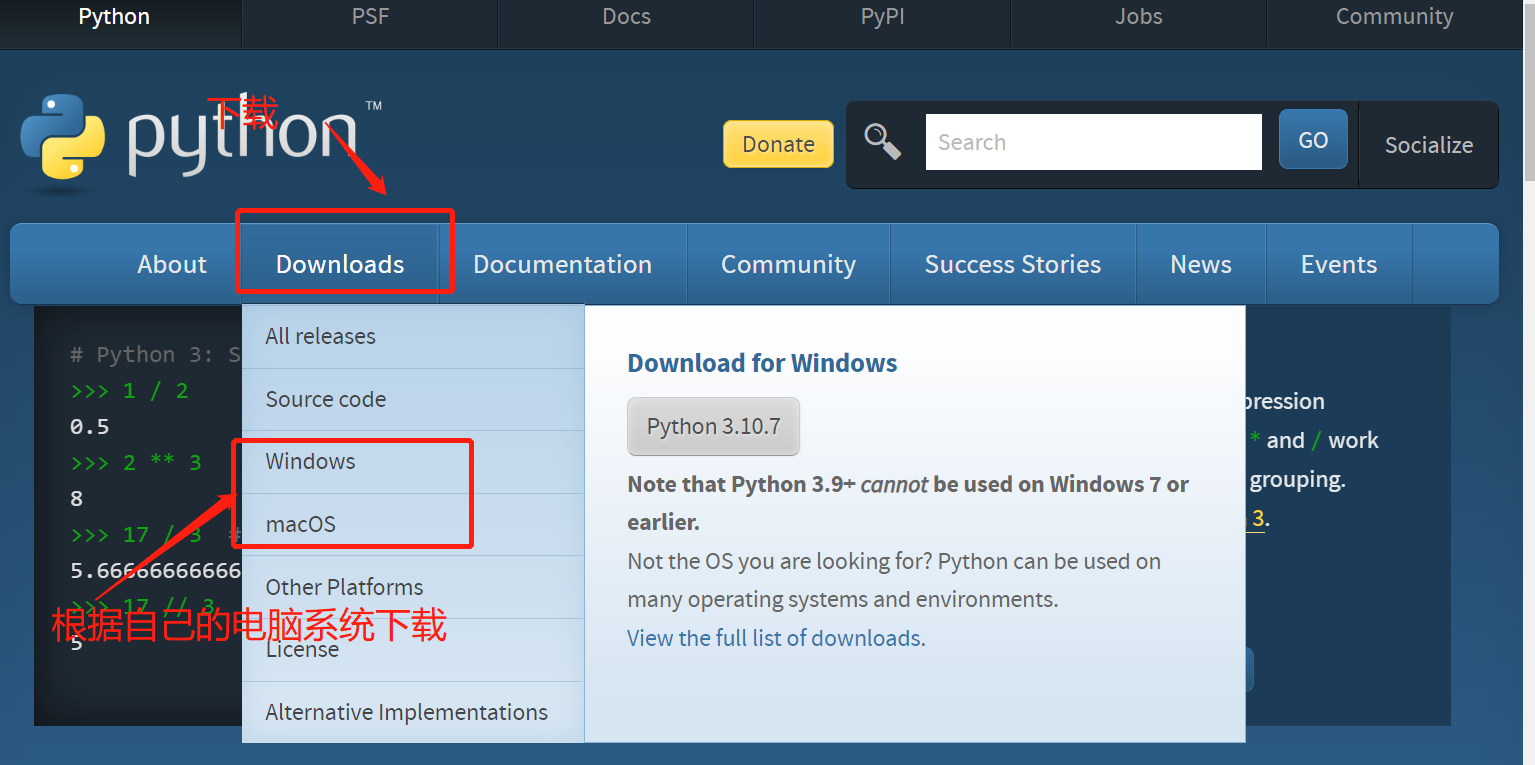Viewport: 1535px width, 765px height.
Task: Open the Jobs top tab
Action: 1139,17
